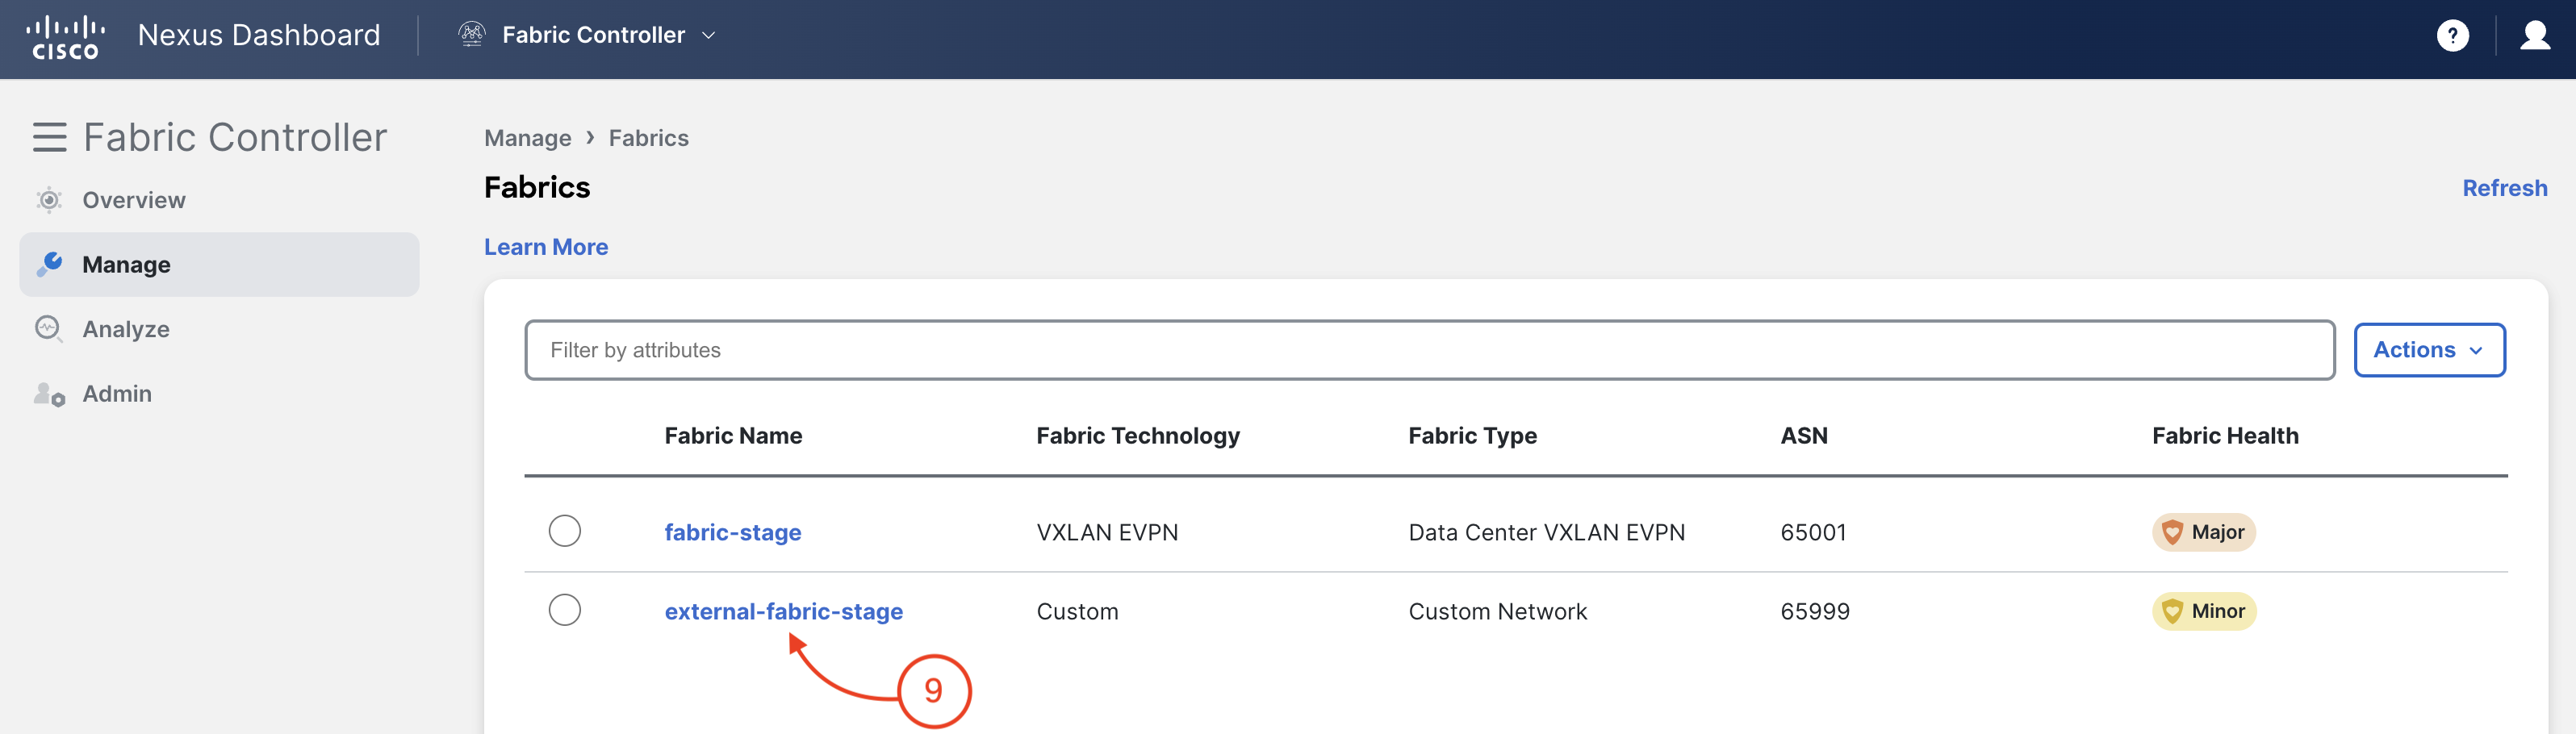Sort by Fabric Technology column header
The image size is (2576, 734).
(1138, 436)
